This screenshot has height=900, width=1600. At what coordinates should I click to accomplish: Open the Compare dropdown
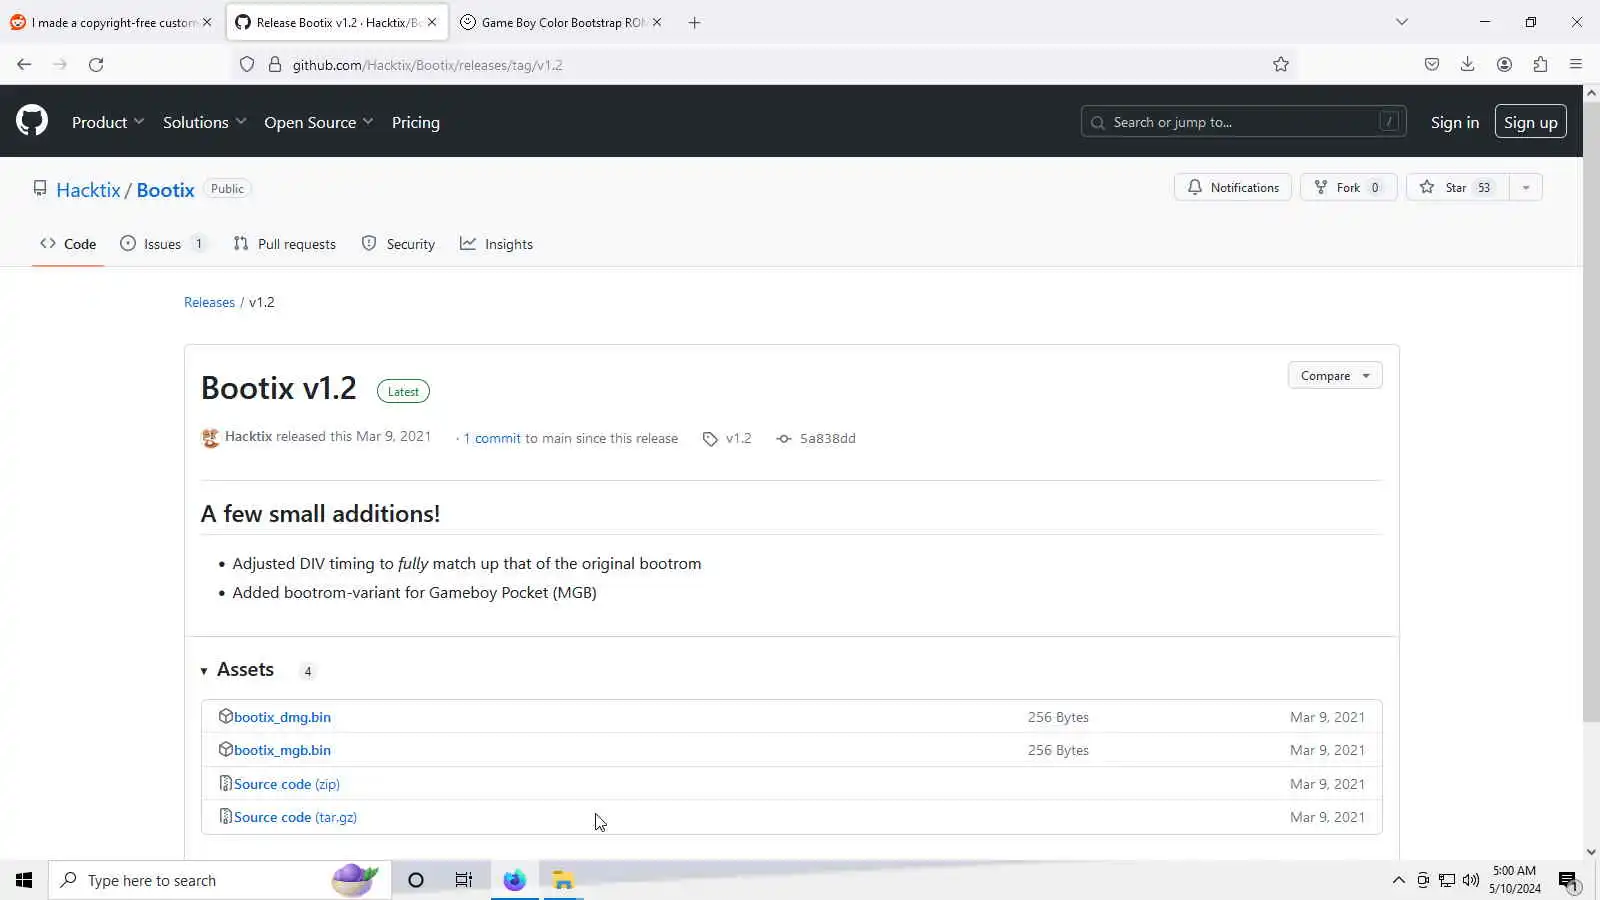click(1335, 375)
